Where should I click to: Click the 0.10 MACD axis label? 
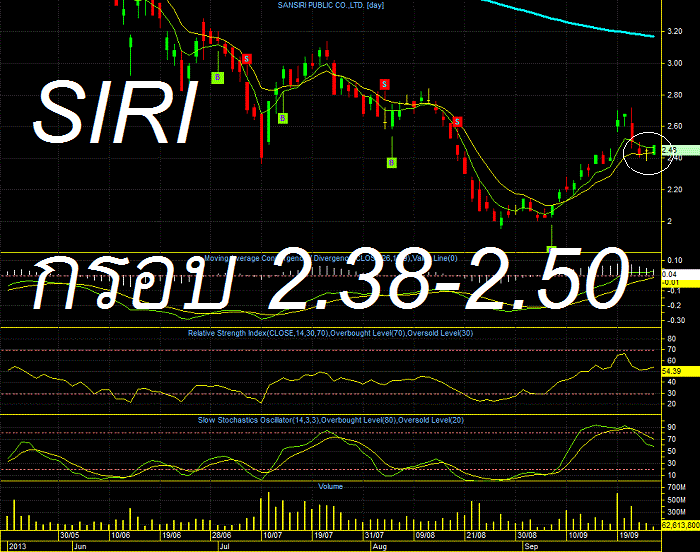tap(675, 260)
